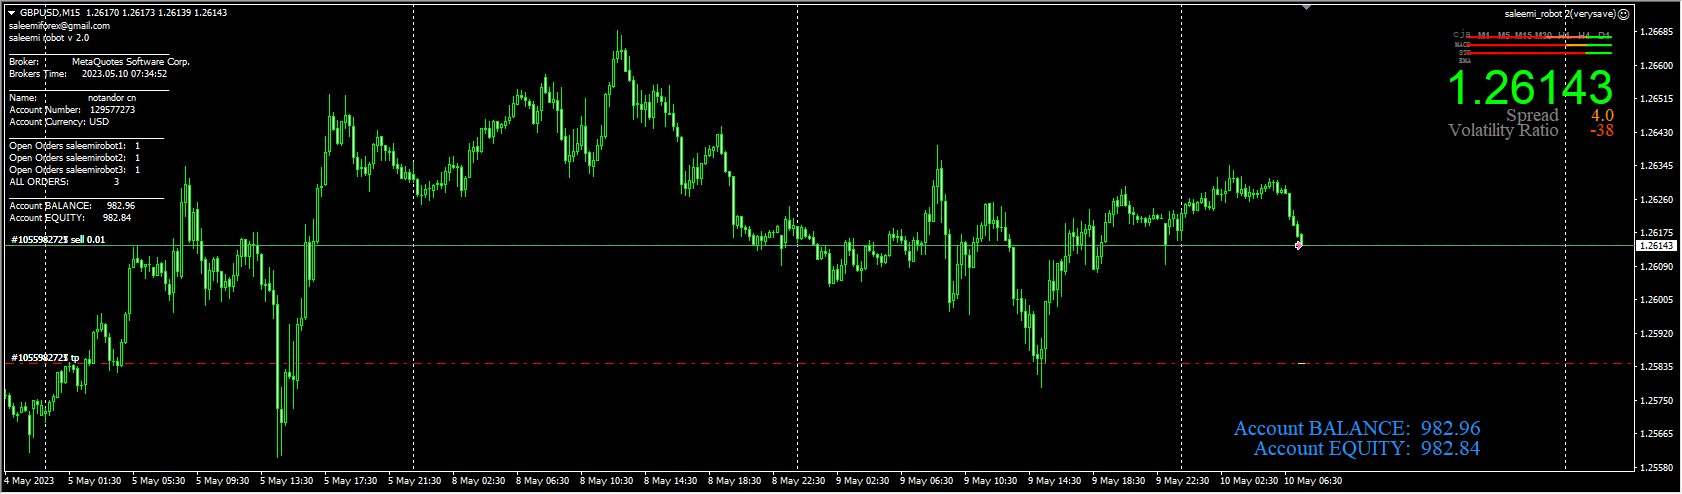Click the ALL ORDERS: 3 line

point(64,182)
